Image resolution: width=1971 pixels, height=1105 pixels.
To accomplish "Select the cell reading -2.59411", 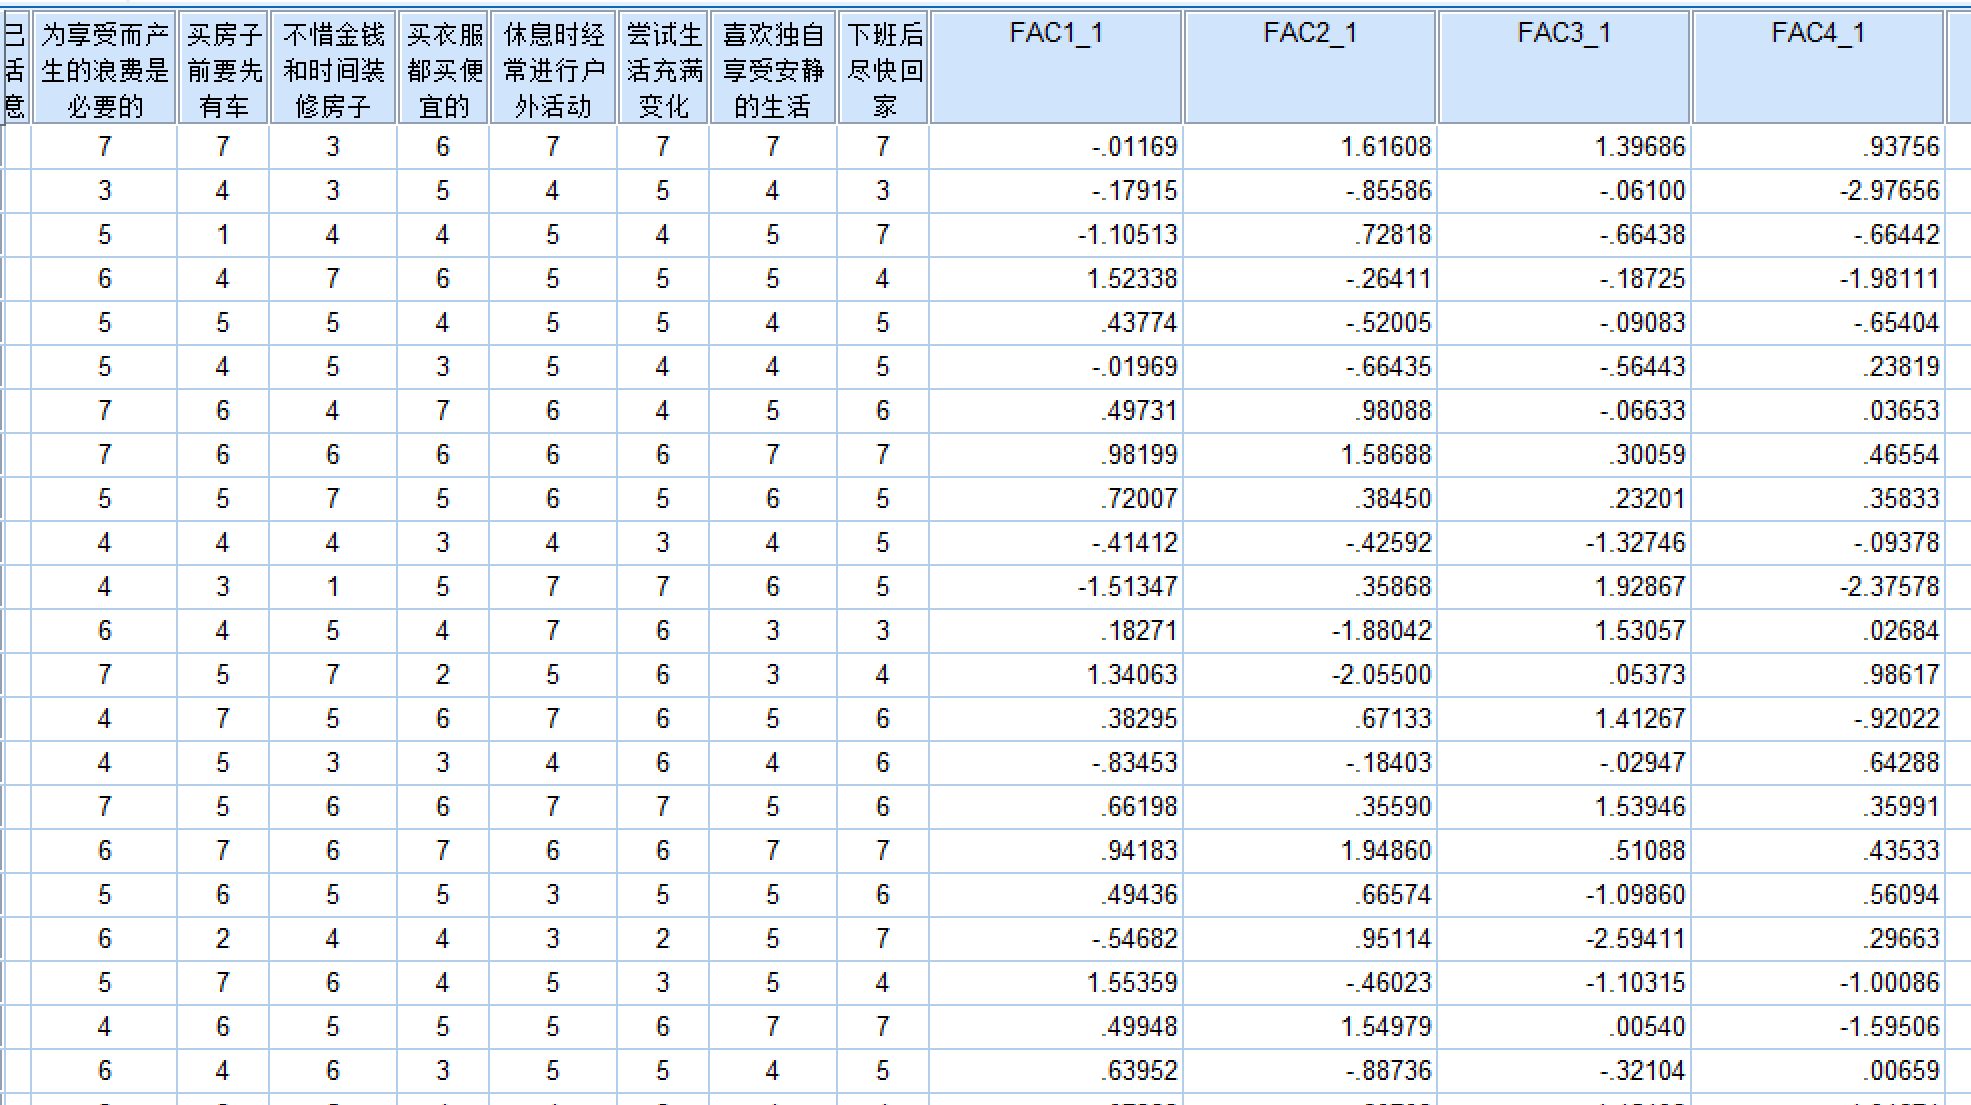I will [x=1564, y=939].
